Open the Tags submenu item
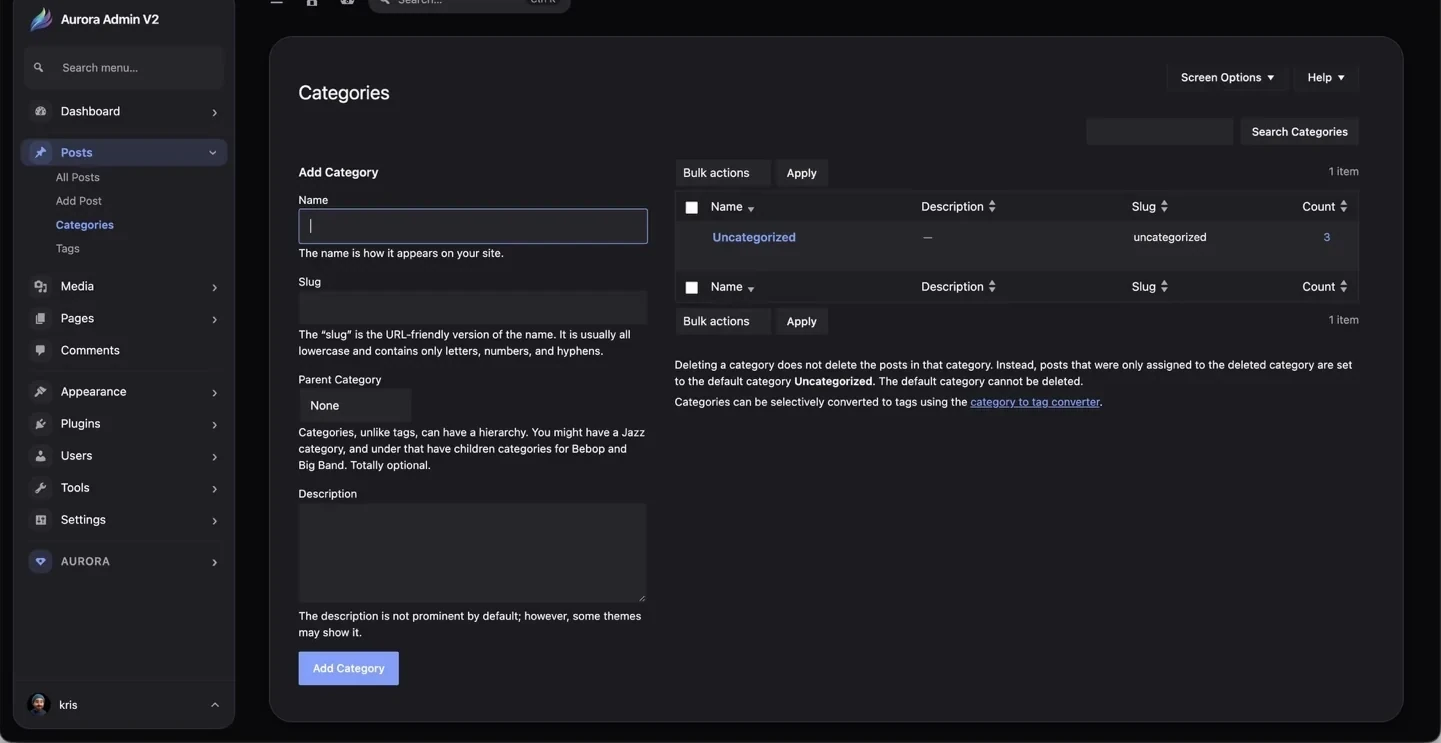Viewport: 1441px width, 743px height. point(68,248)
